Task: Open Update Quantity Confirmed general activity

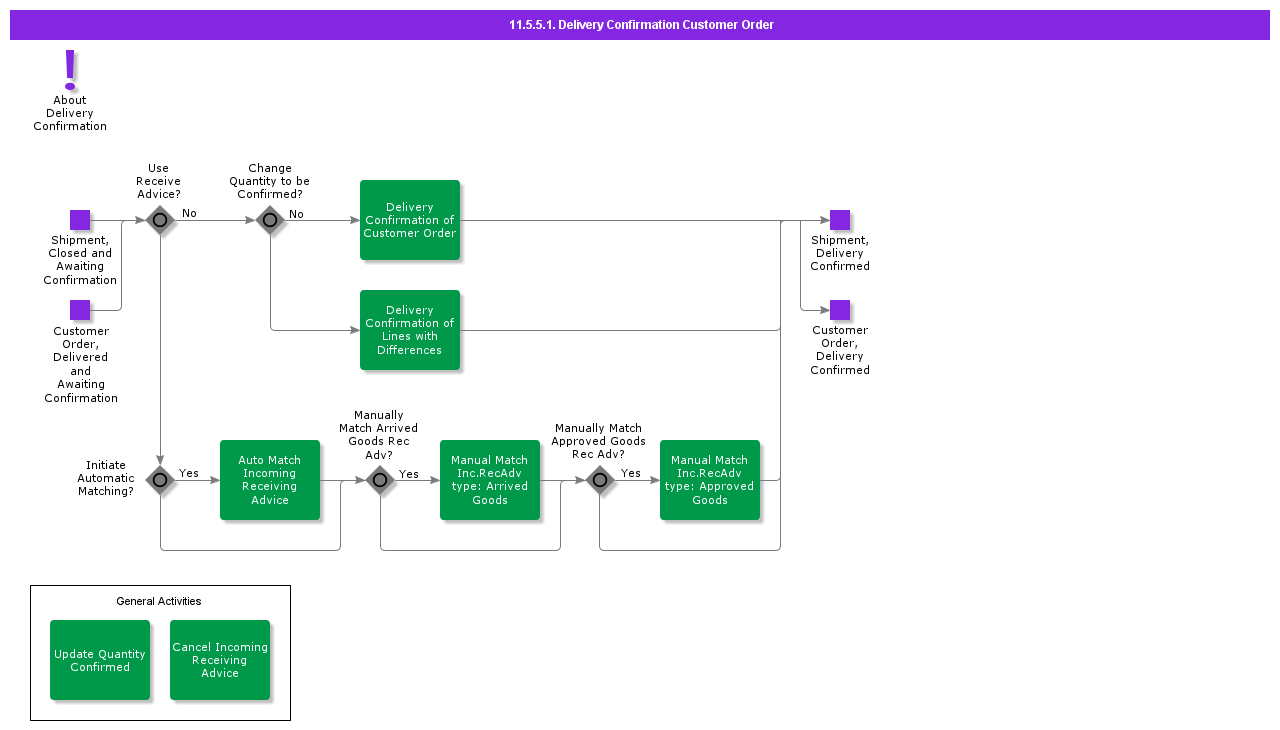Action: click(x=100, y=660)
